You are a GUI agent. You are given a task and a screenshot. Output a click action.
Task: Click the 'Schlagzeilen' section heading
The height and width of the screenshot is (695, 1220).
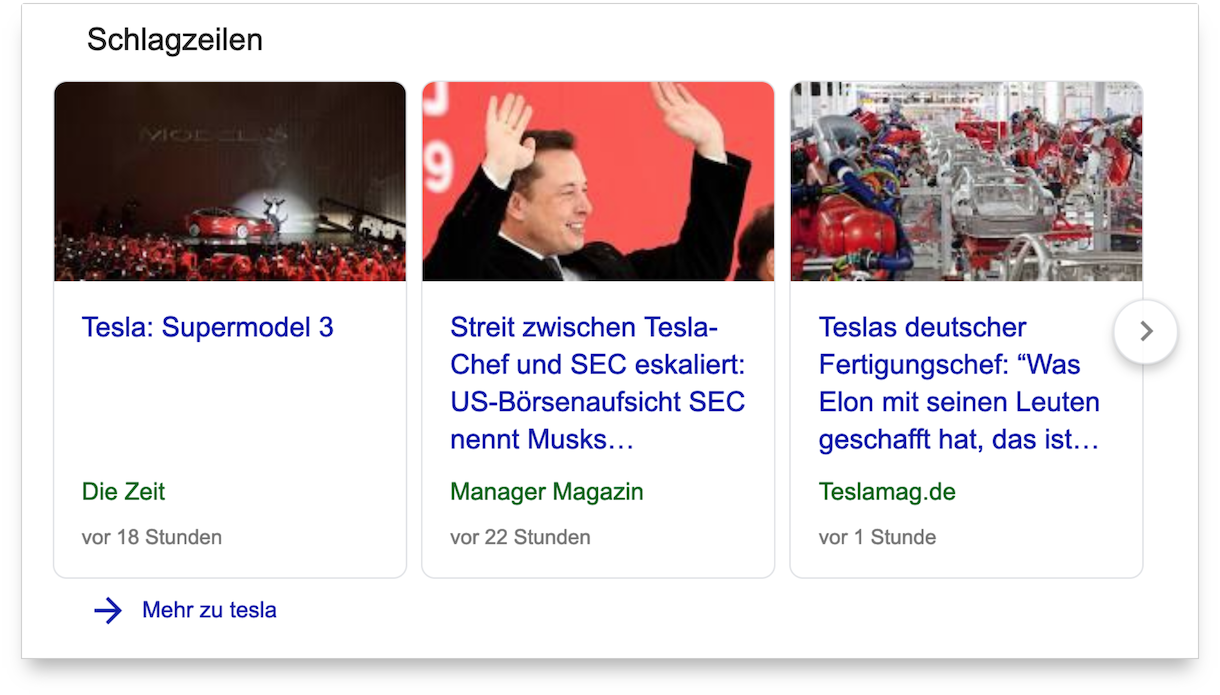pyautogui.click(x=175, y=40)
